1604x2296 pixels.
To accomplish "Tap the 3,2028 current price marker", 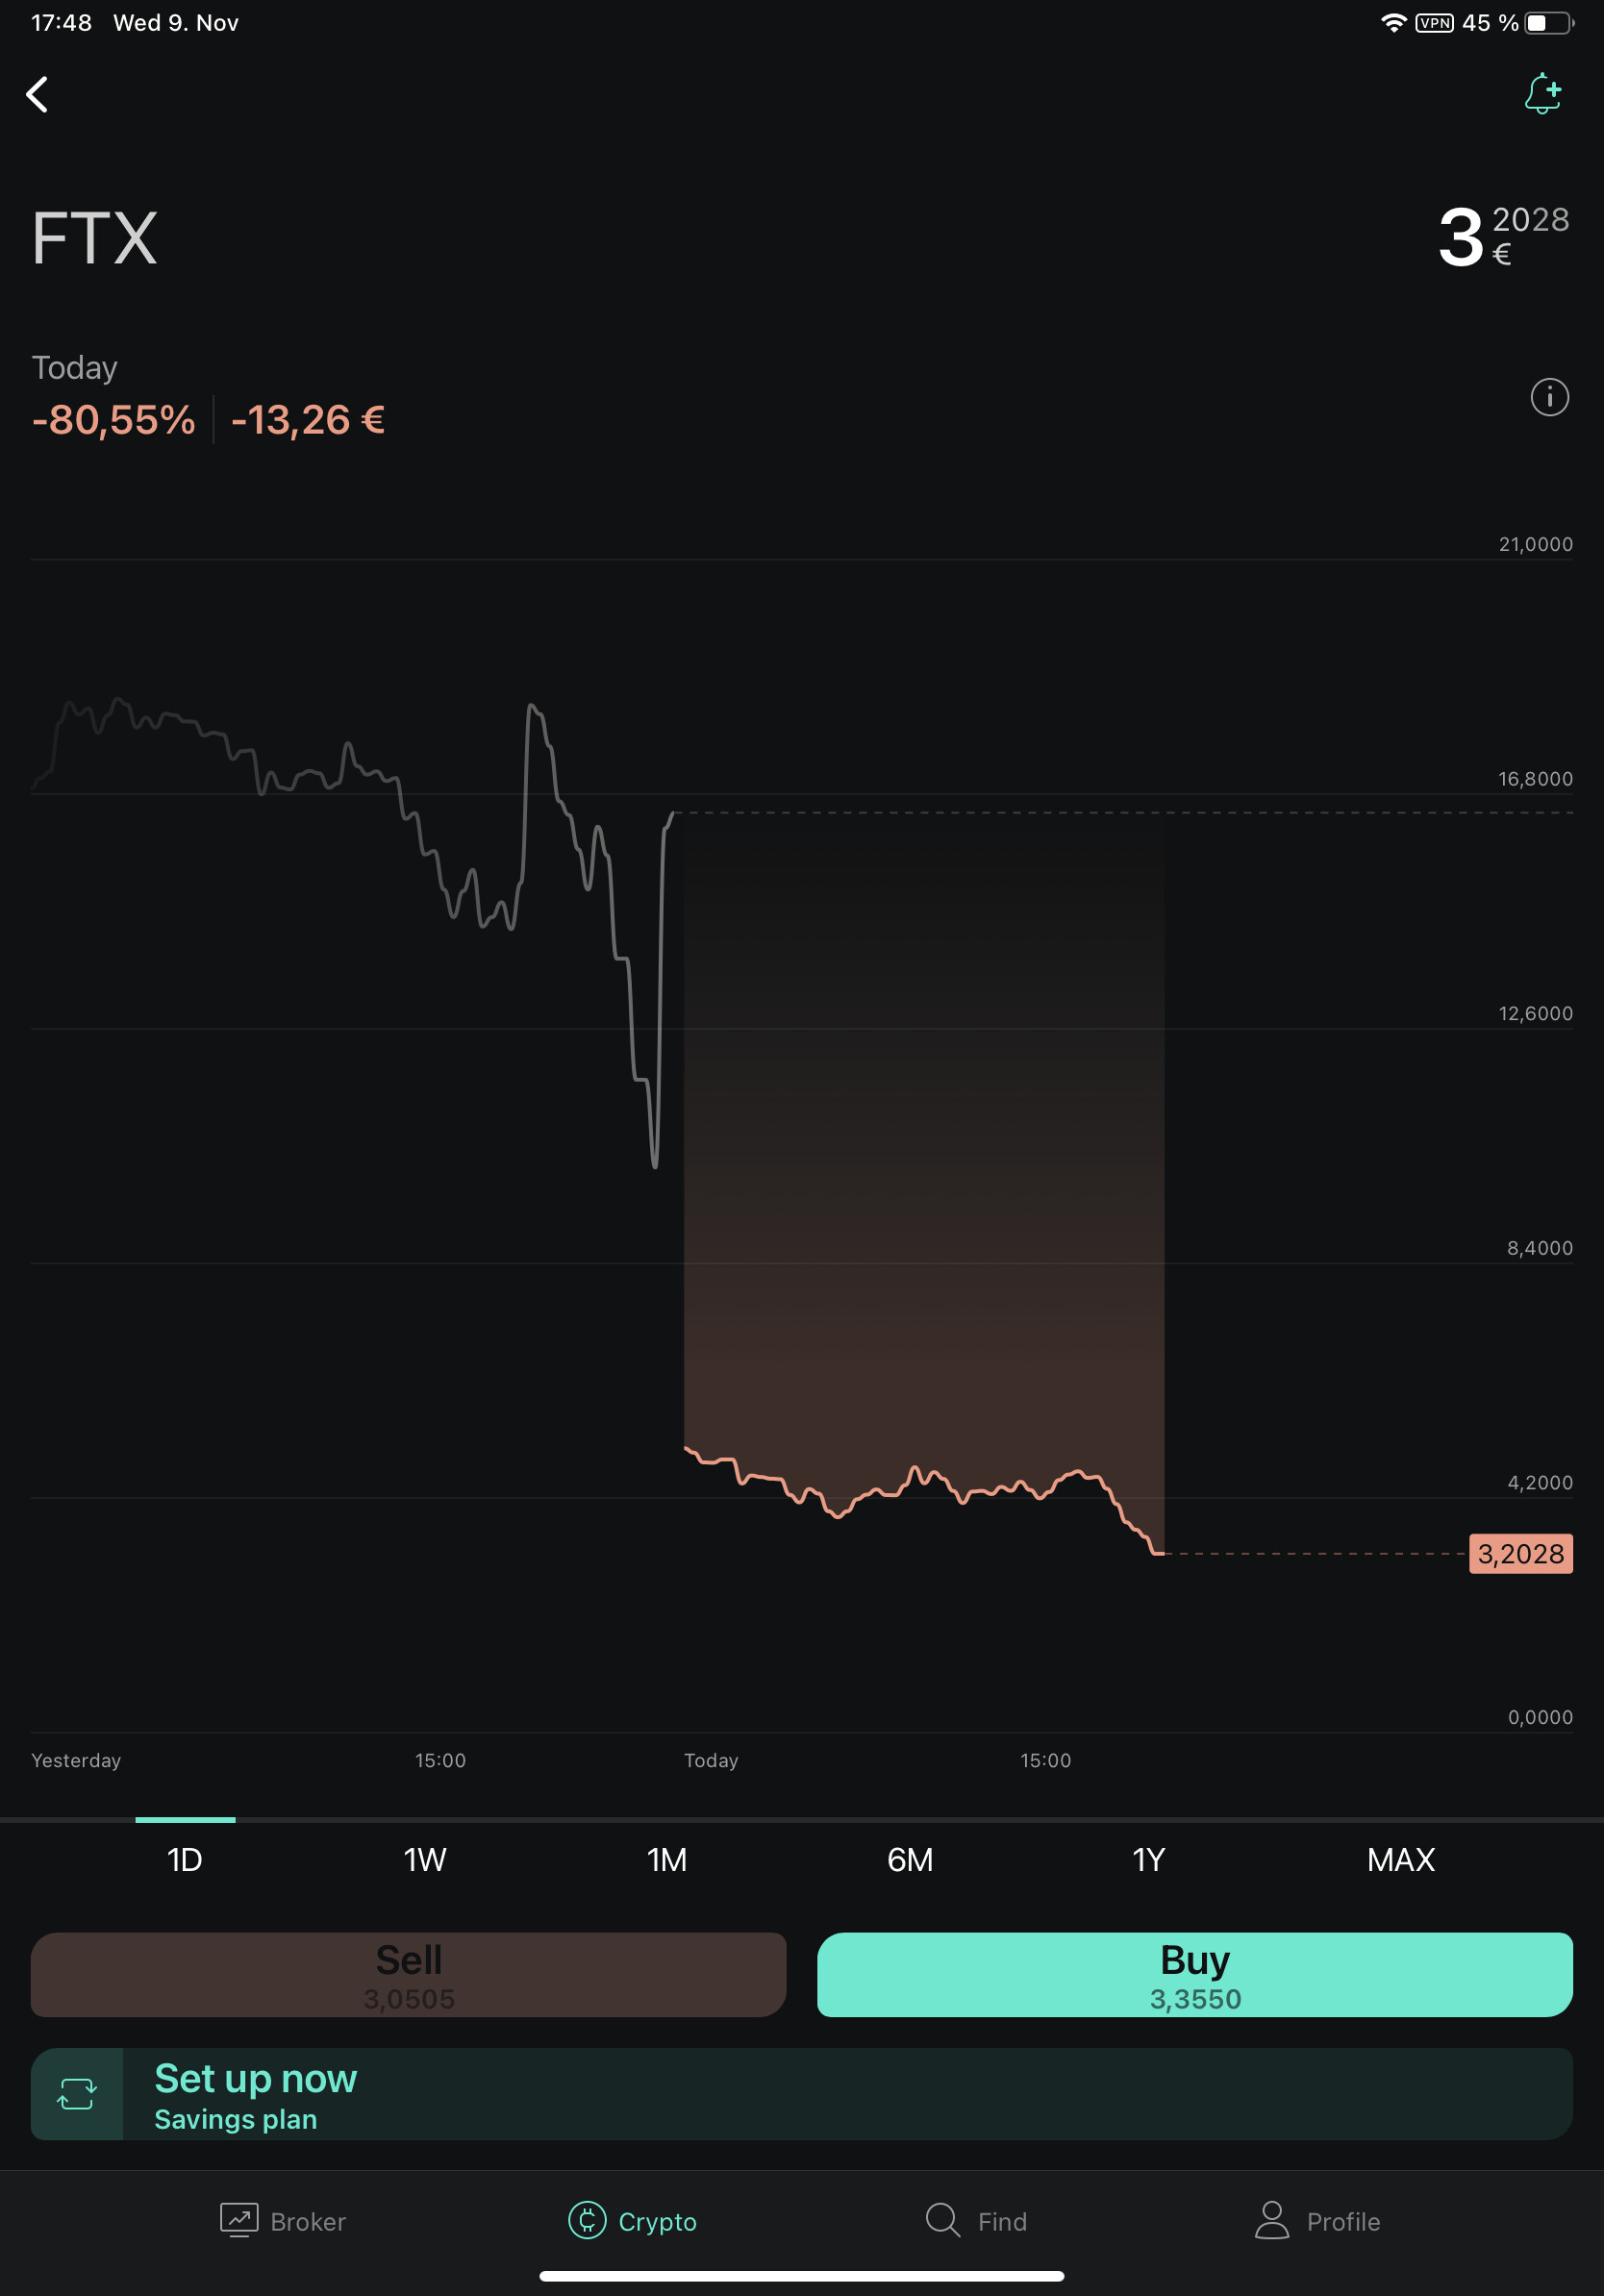I will click(1520, 1554).
